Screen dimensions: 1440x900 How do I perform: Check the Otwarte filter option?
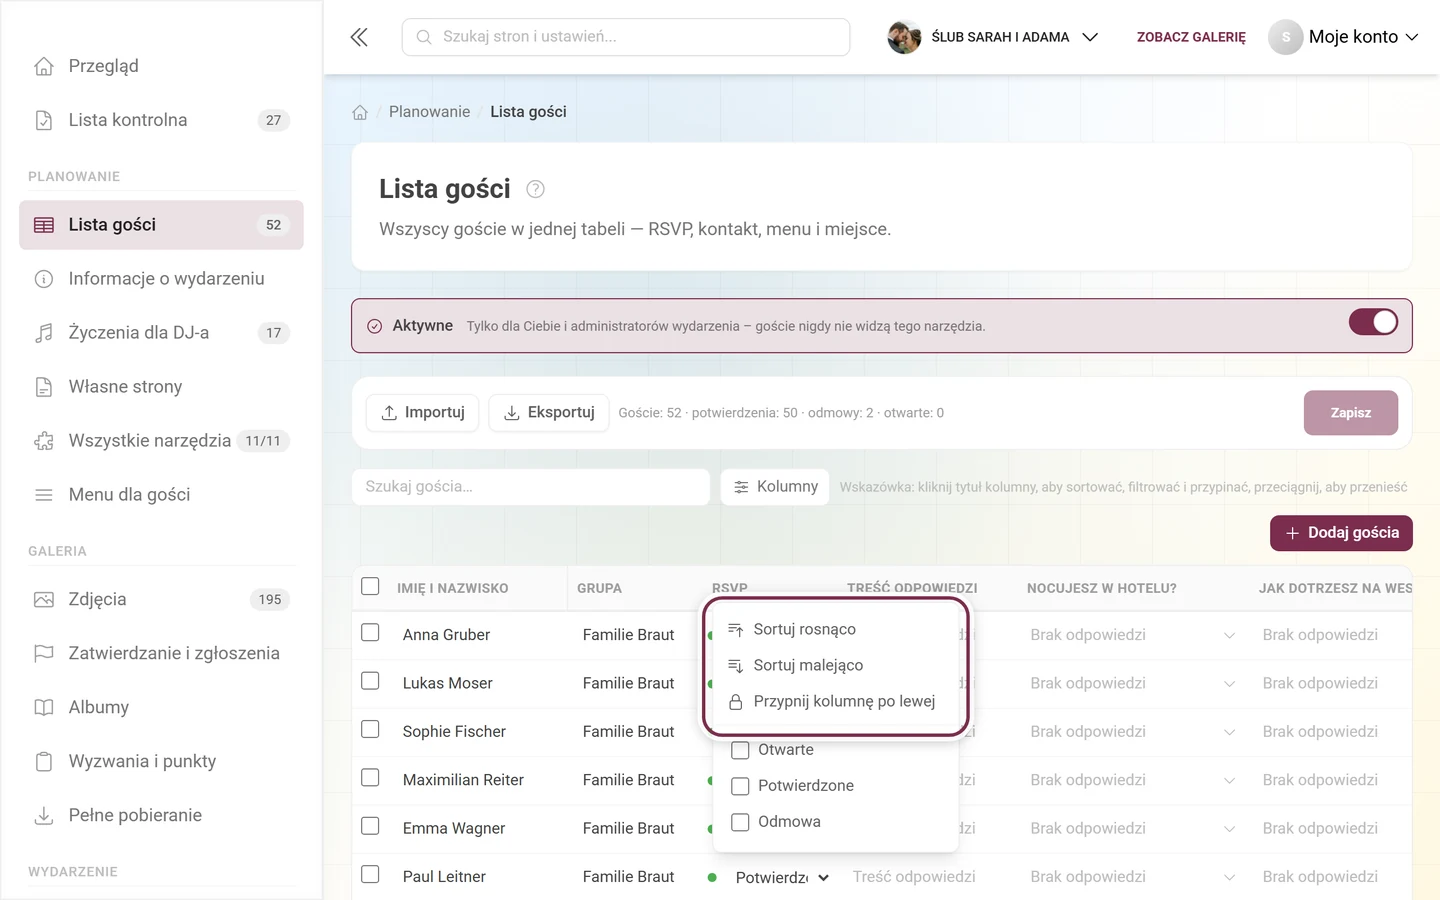(x=740, y=750)
